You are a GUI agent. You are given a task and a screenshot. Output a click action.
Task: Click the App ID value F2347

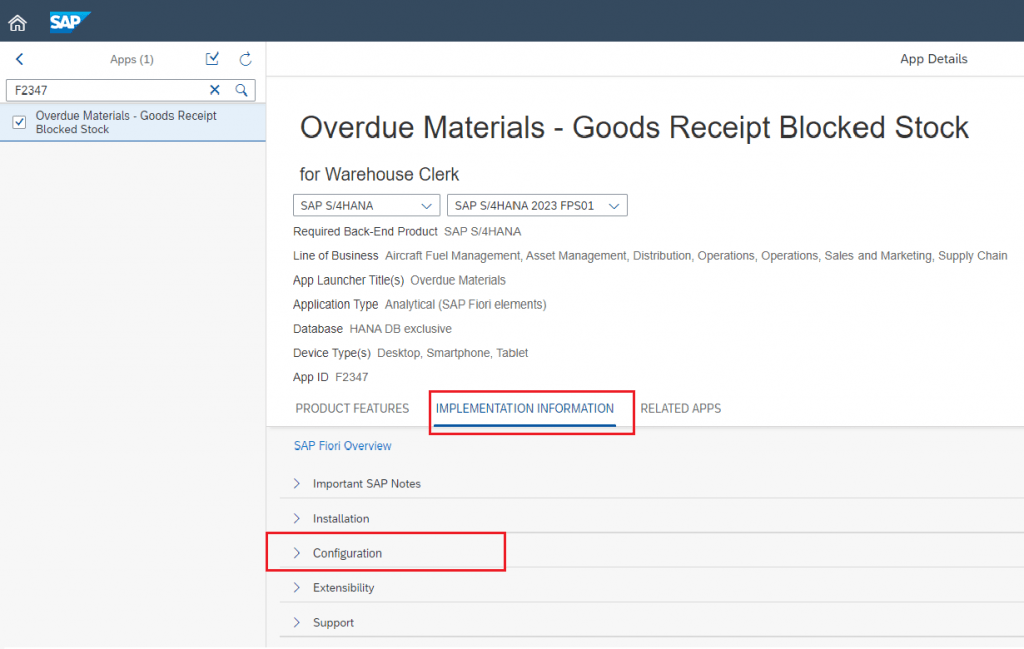click(352, 377)
